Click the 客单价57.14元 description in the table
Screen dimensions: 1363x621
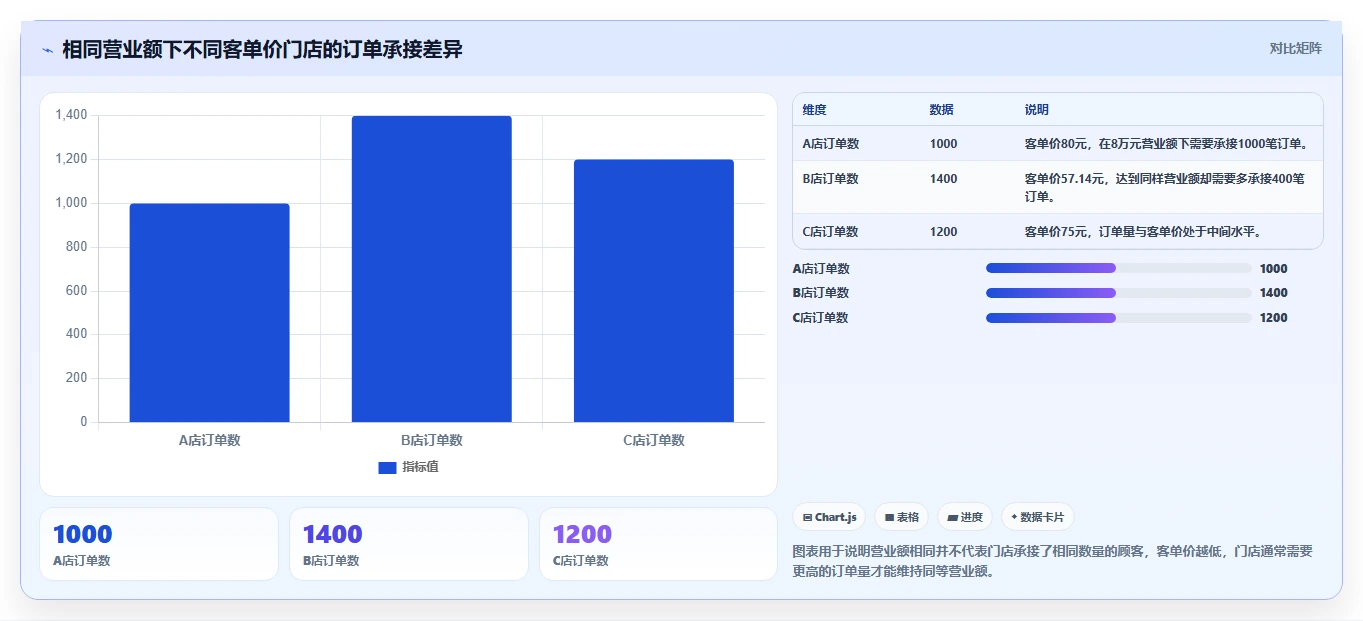point(1164,188)
